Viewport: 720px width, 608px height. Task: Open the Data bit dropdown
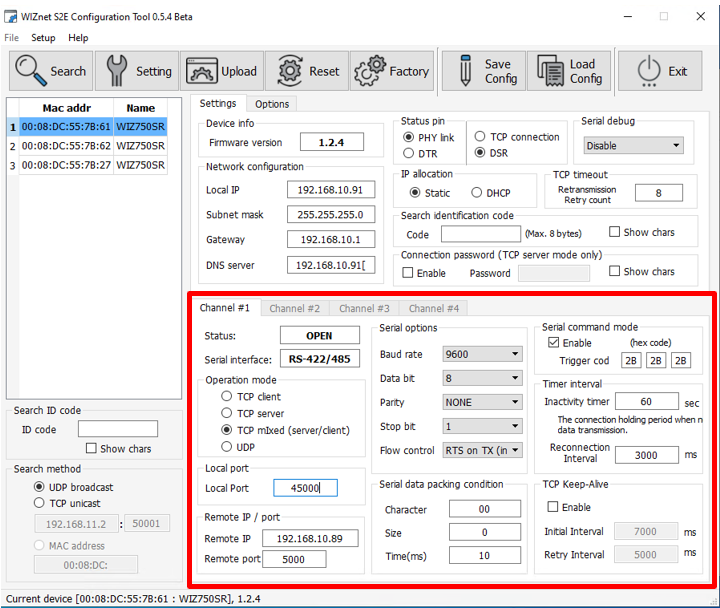coord(482,378)
